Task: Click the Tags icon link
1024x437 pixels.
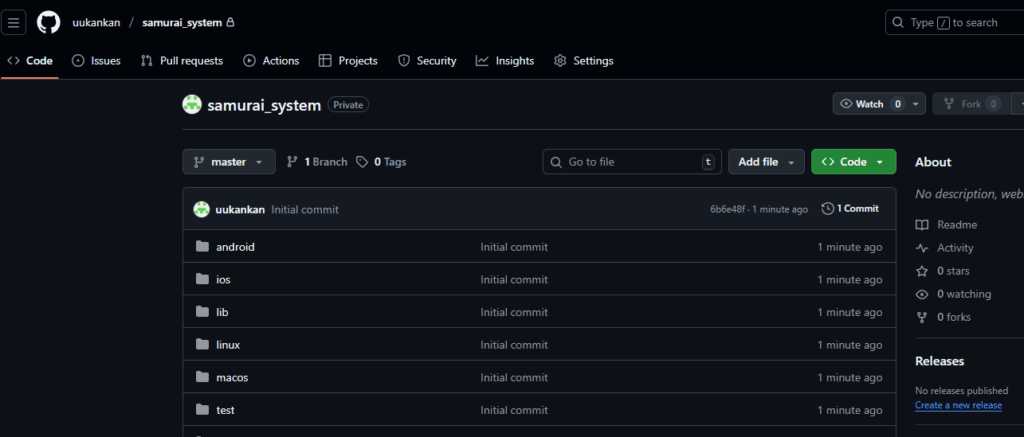Action: pos(362,162)
